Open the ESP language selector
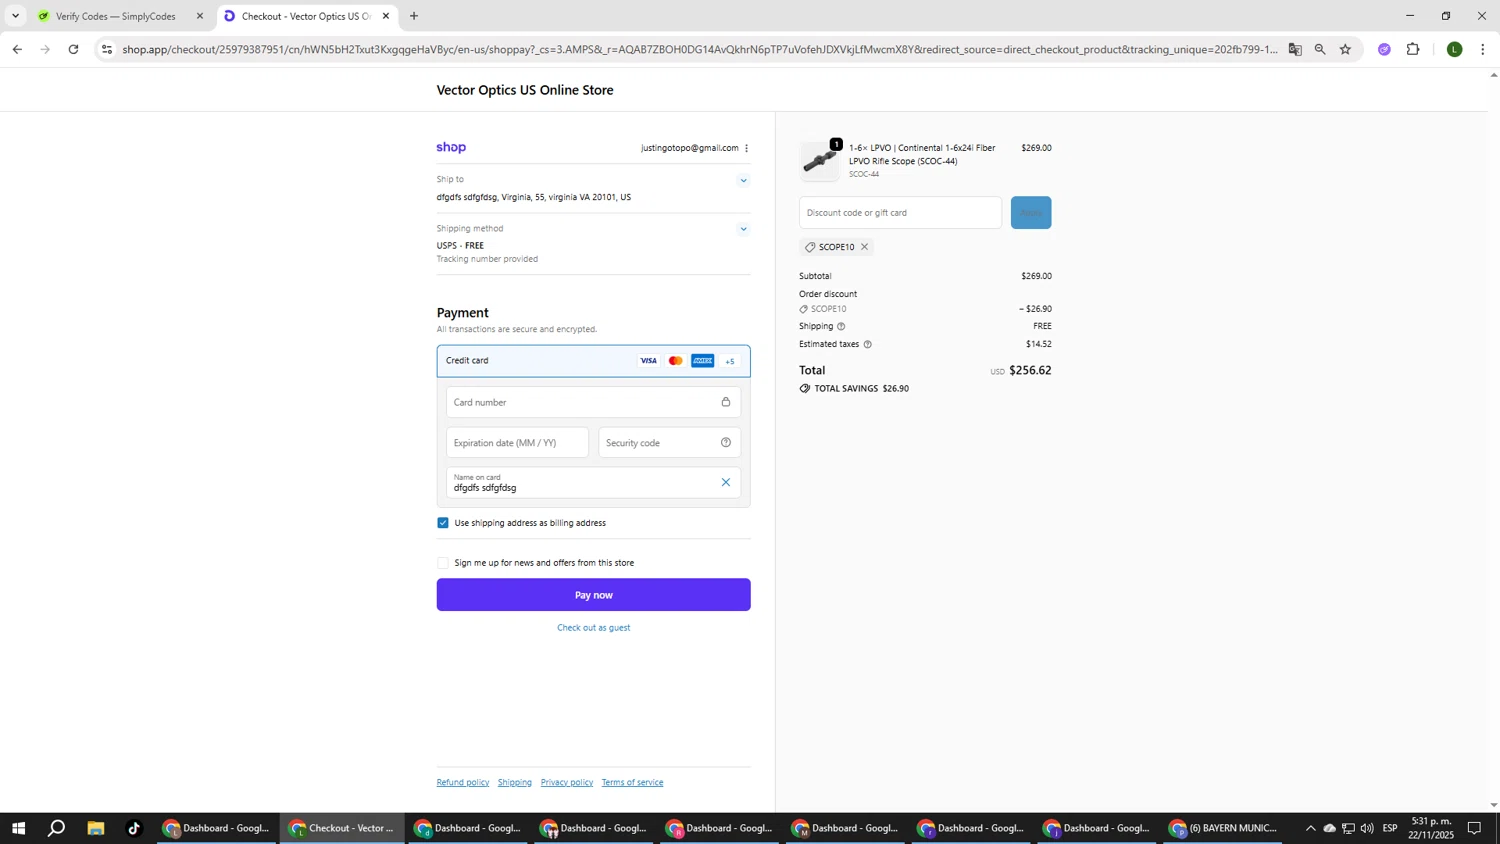 click(1390, 828)
